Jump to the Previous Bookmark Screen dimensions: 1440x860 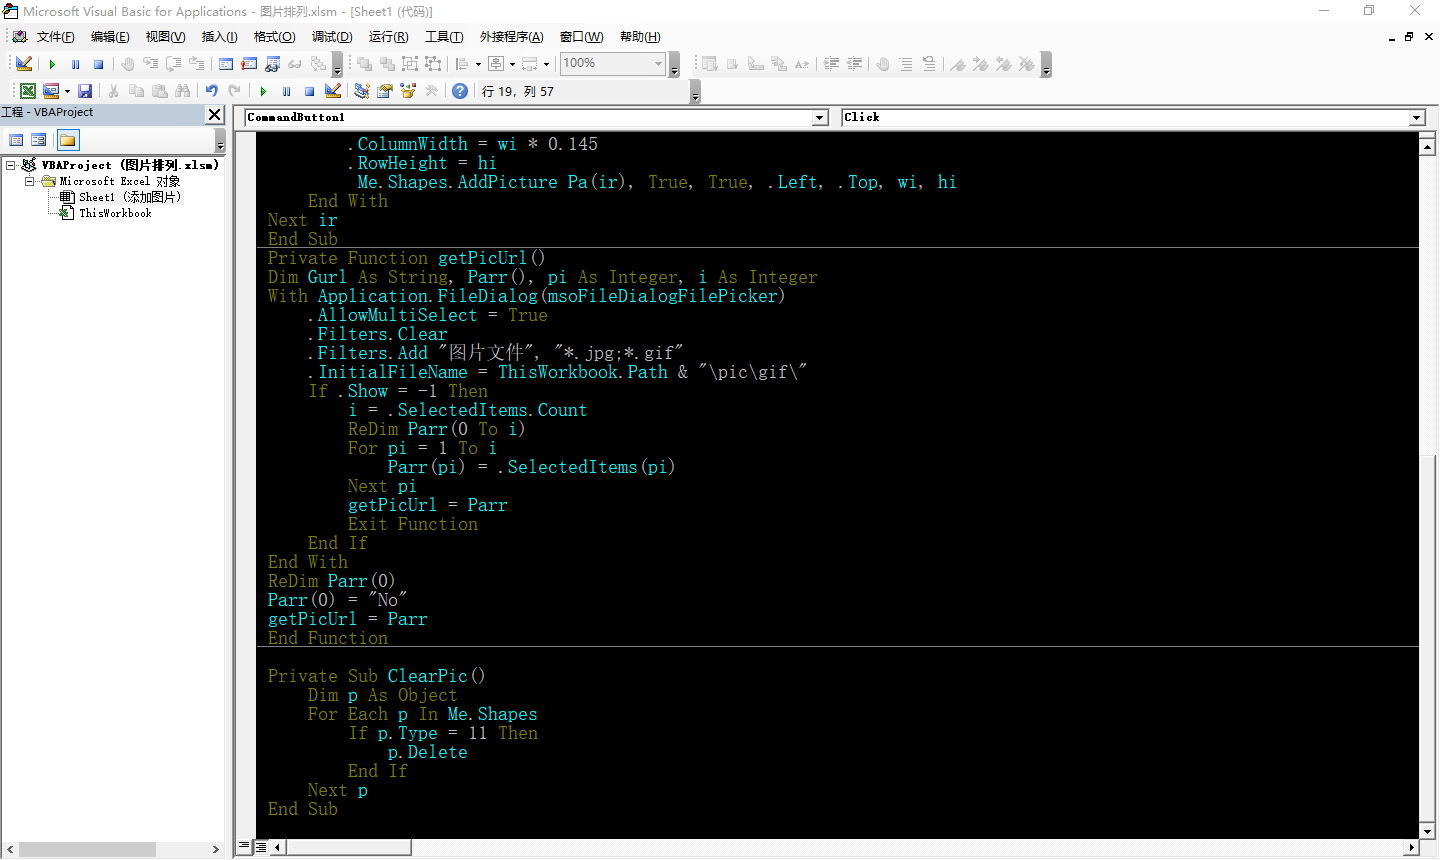pos(1004,64)
